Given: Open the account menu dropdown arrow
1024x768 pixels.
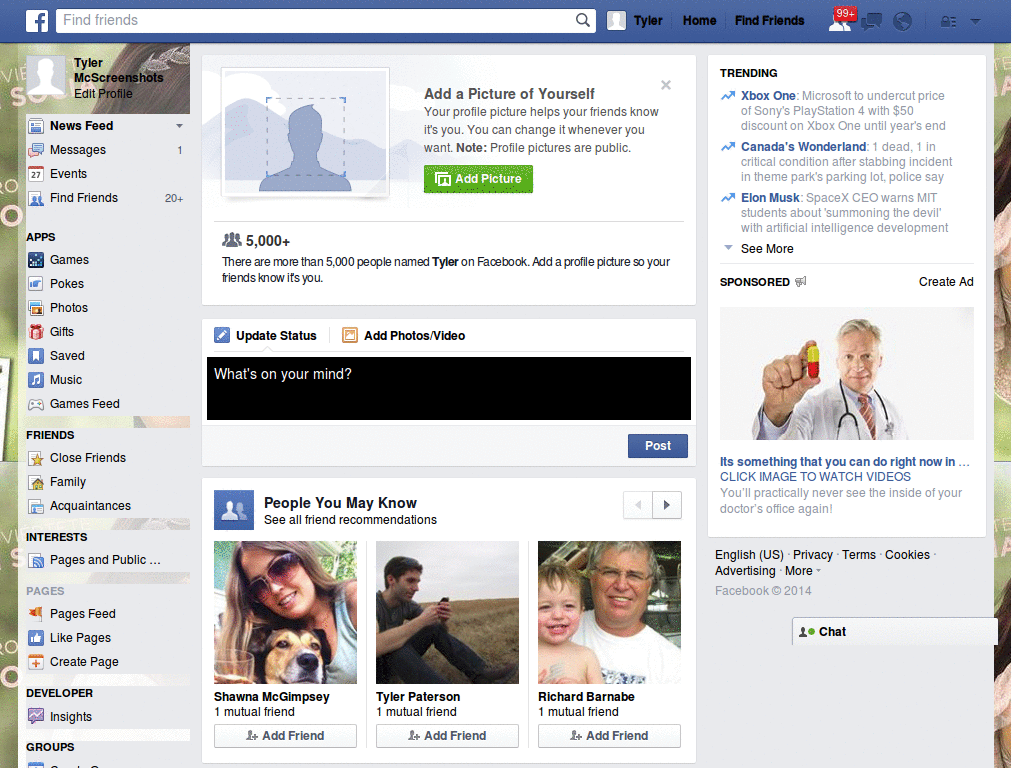Looking at the screenshot, I should coord(976,22).
